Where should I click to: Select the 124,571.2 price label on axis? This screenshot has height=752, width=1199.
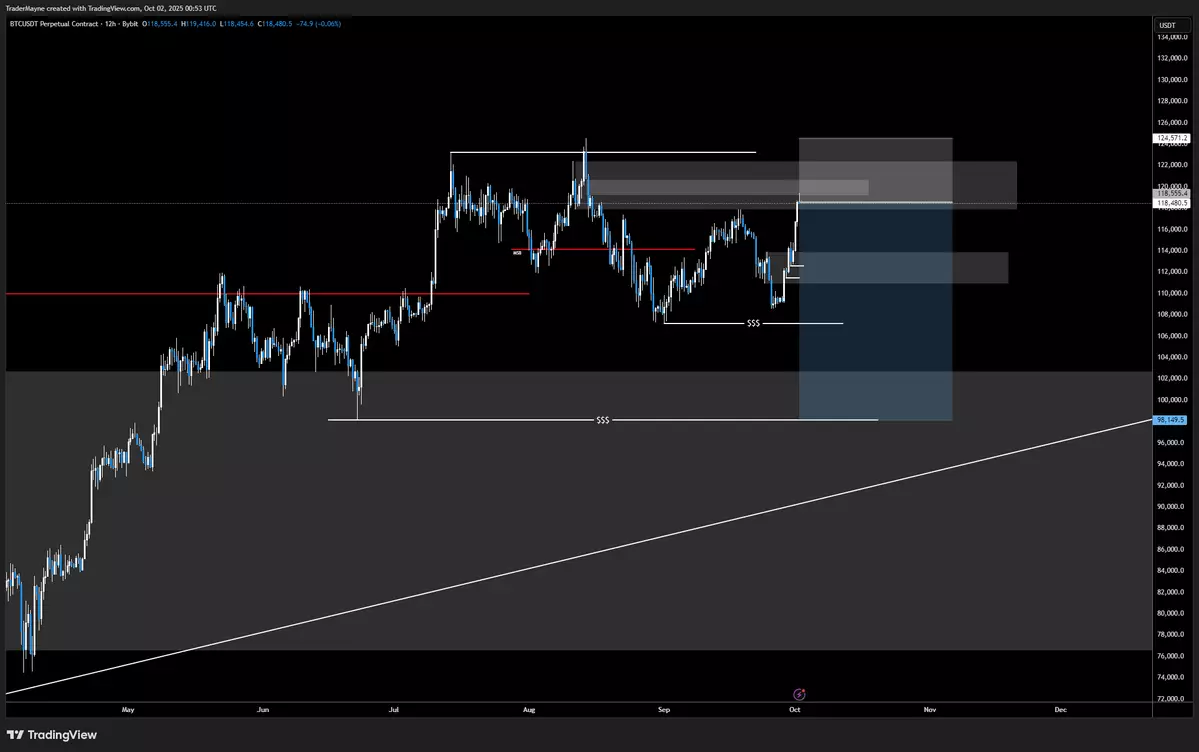[1171, 138]
